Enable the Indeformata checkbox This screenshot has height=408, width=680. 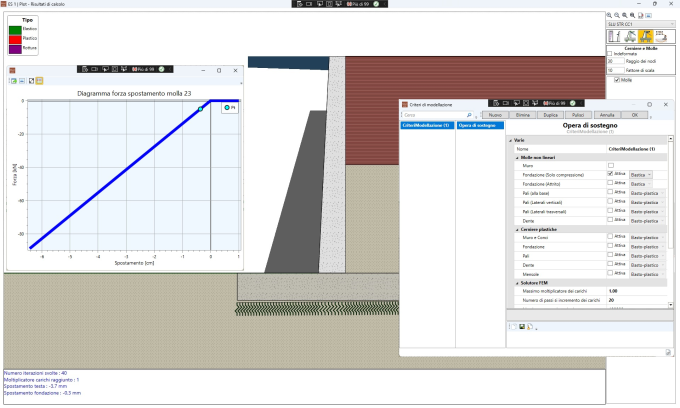[609, 54]
